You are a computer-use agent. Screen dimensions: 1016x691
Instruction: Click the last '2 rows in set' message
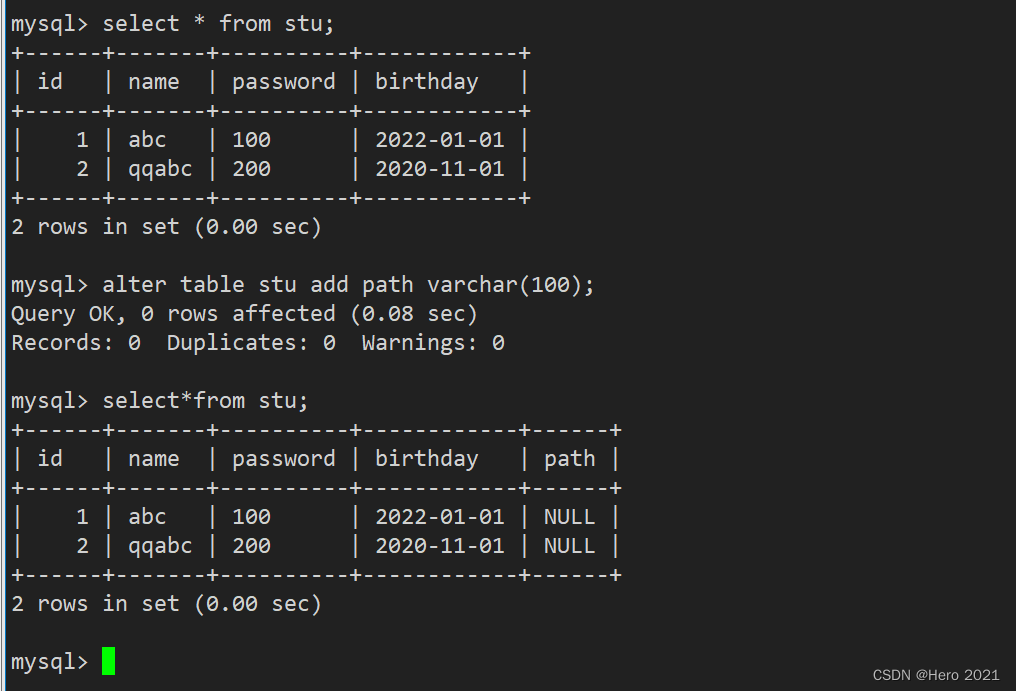(167, 604)
